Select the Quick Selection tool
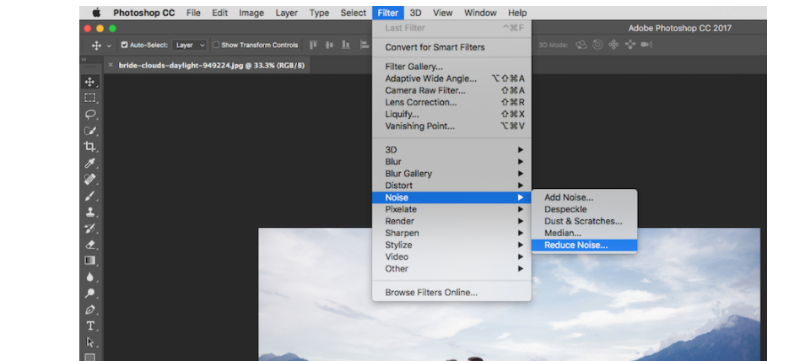This screenshot has height=361, width=800. tap(90, 131)
